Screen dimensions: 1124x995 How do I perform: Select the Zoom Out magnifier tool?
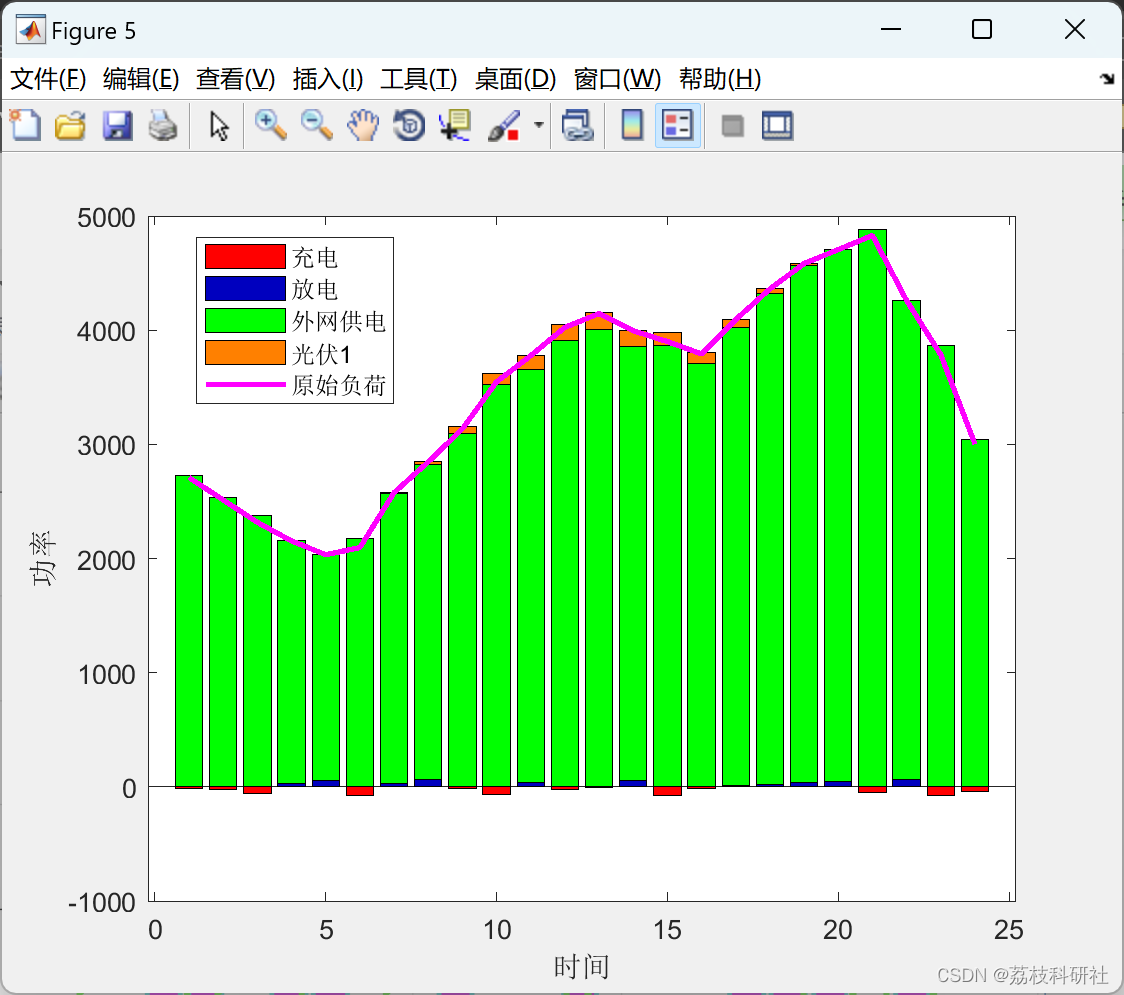316,125
